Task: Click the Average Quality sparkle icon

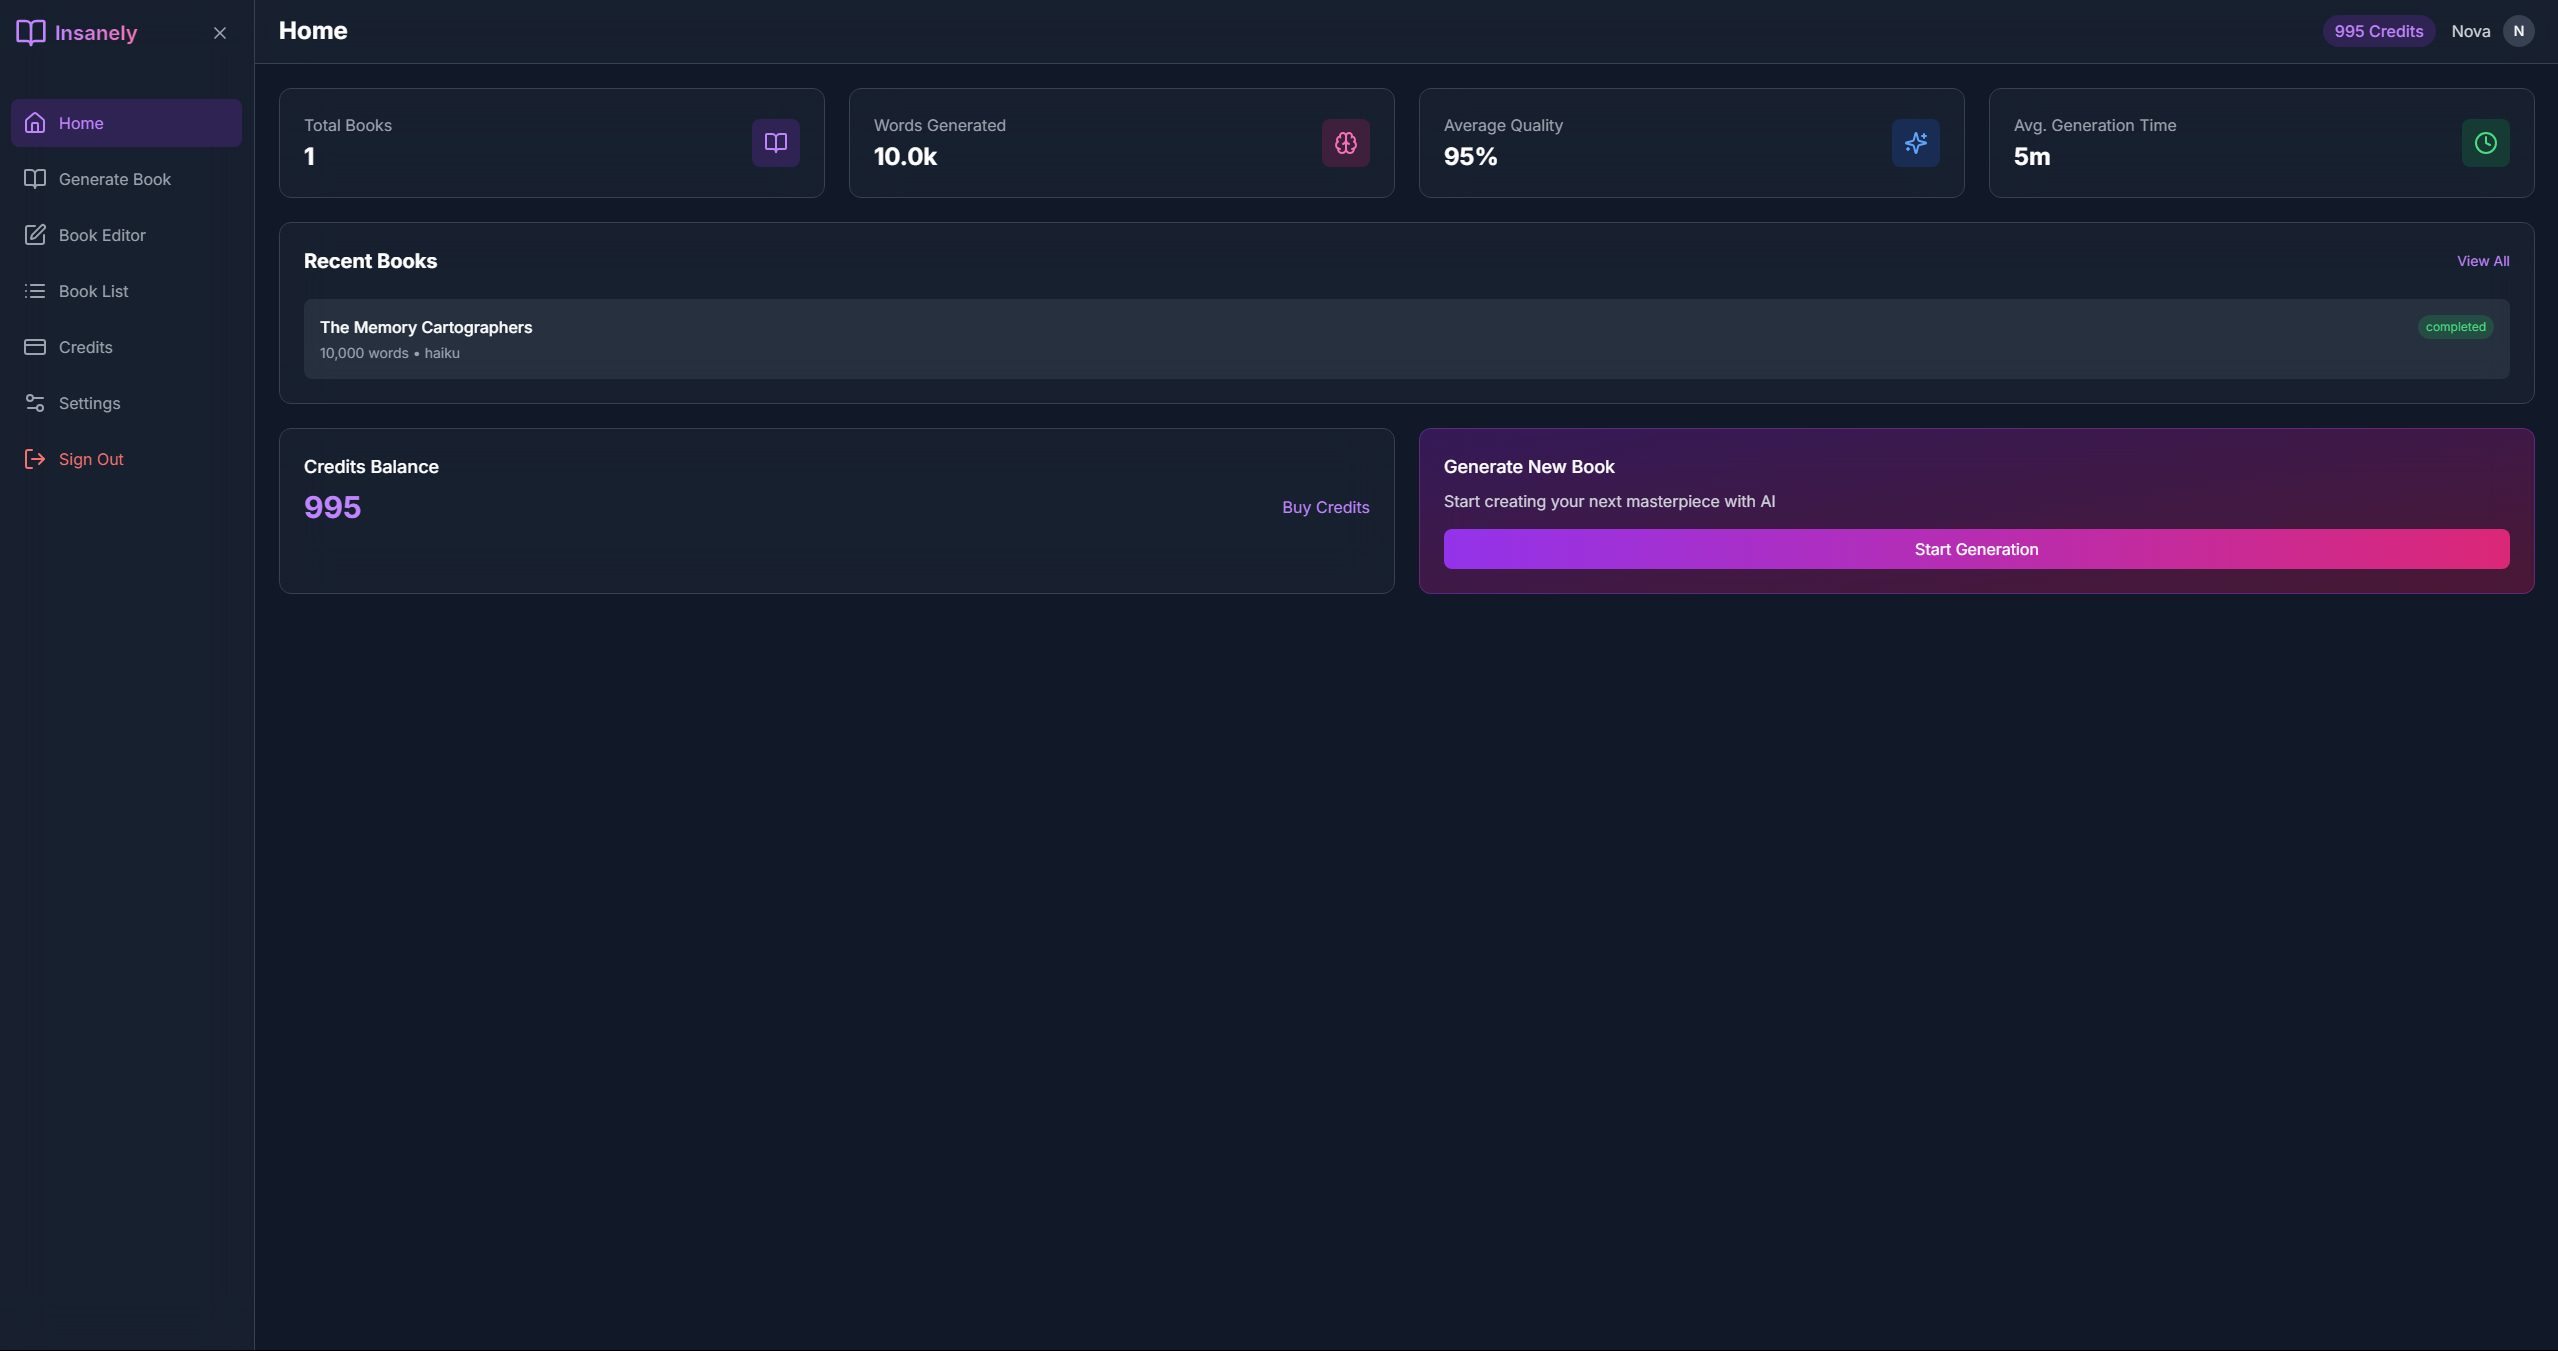Action: [x=1915, y=143]
